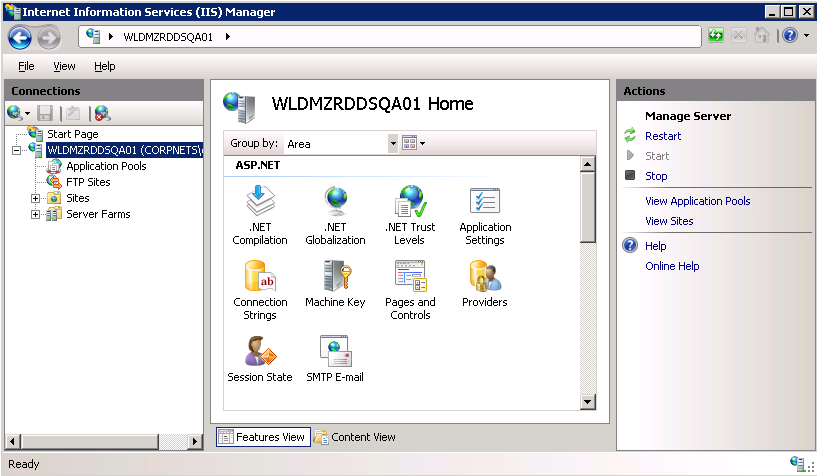Image resolution: width=817 pixels, height=476 pixels.
Task: Select Application Pools tree item
Action: (x=106, y=166)
